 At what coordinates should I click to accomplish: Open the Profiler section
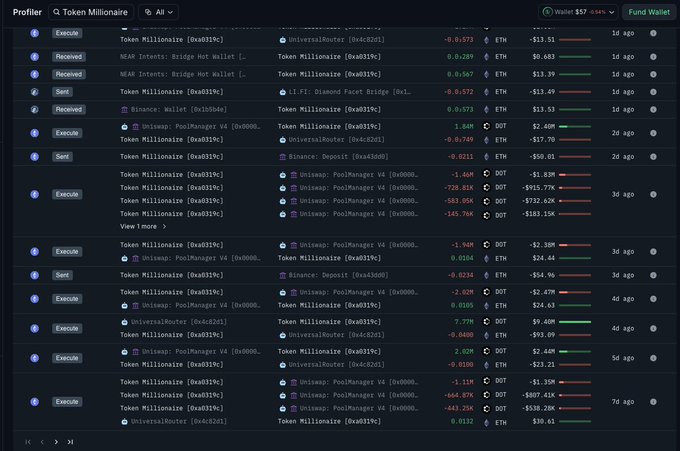coord(27,12)
